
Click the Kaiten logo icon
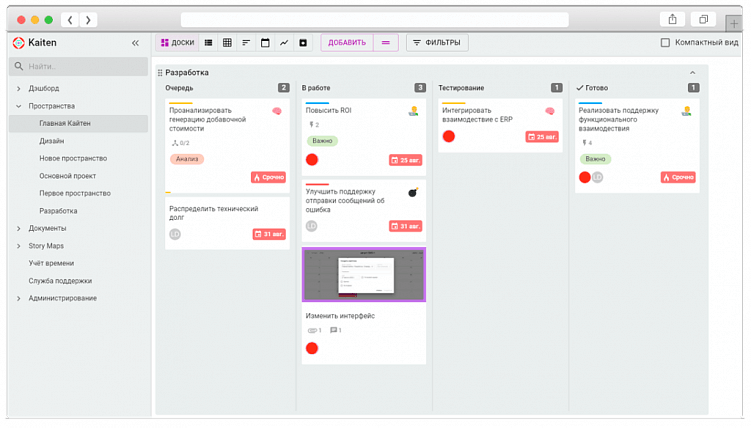(x=19, y=43)
